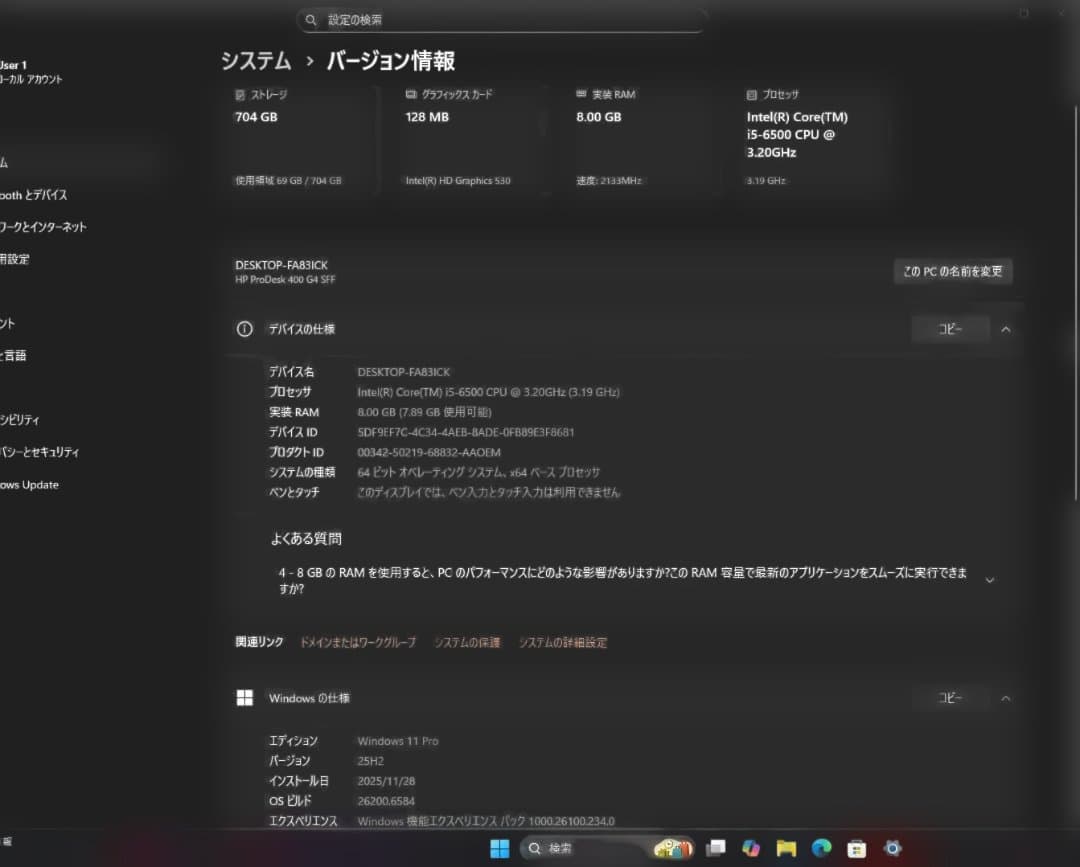Click the RAM icon above 8.00 GB
The height and width of the screenshot is (867, 1080).
pyautogui.click(x=579, y=94)
